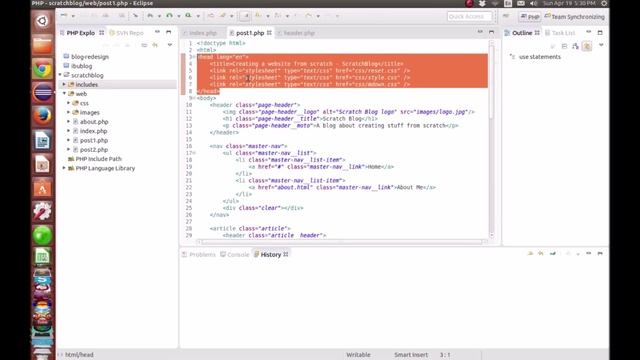Select post2.php in explorer tree
The image size is (640, 360).
[94, 150]
